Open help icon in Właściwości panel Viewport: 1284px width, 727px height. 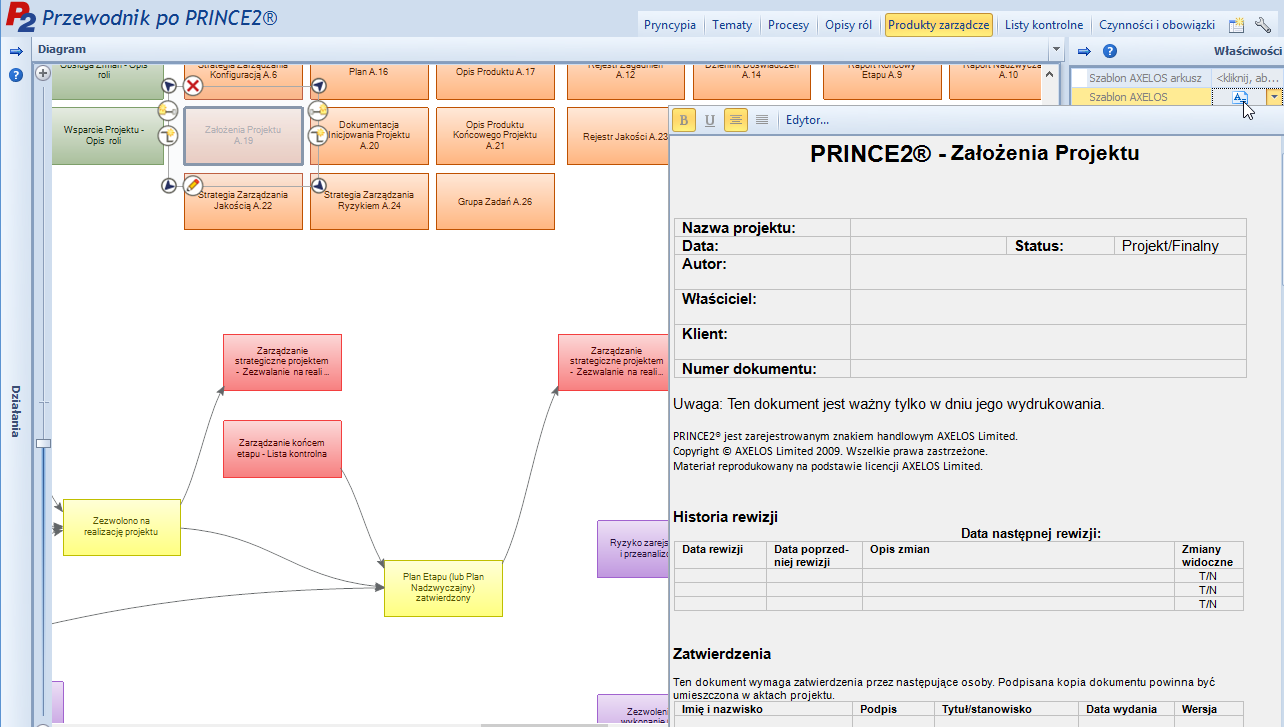(x=1109, y=51)
